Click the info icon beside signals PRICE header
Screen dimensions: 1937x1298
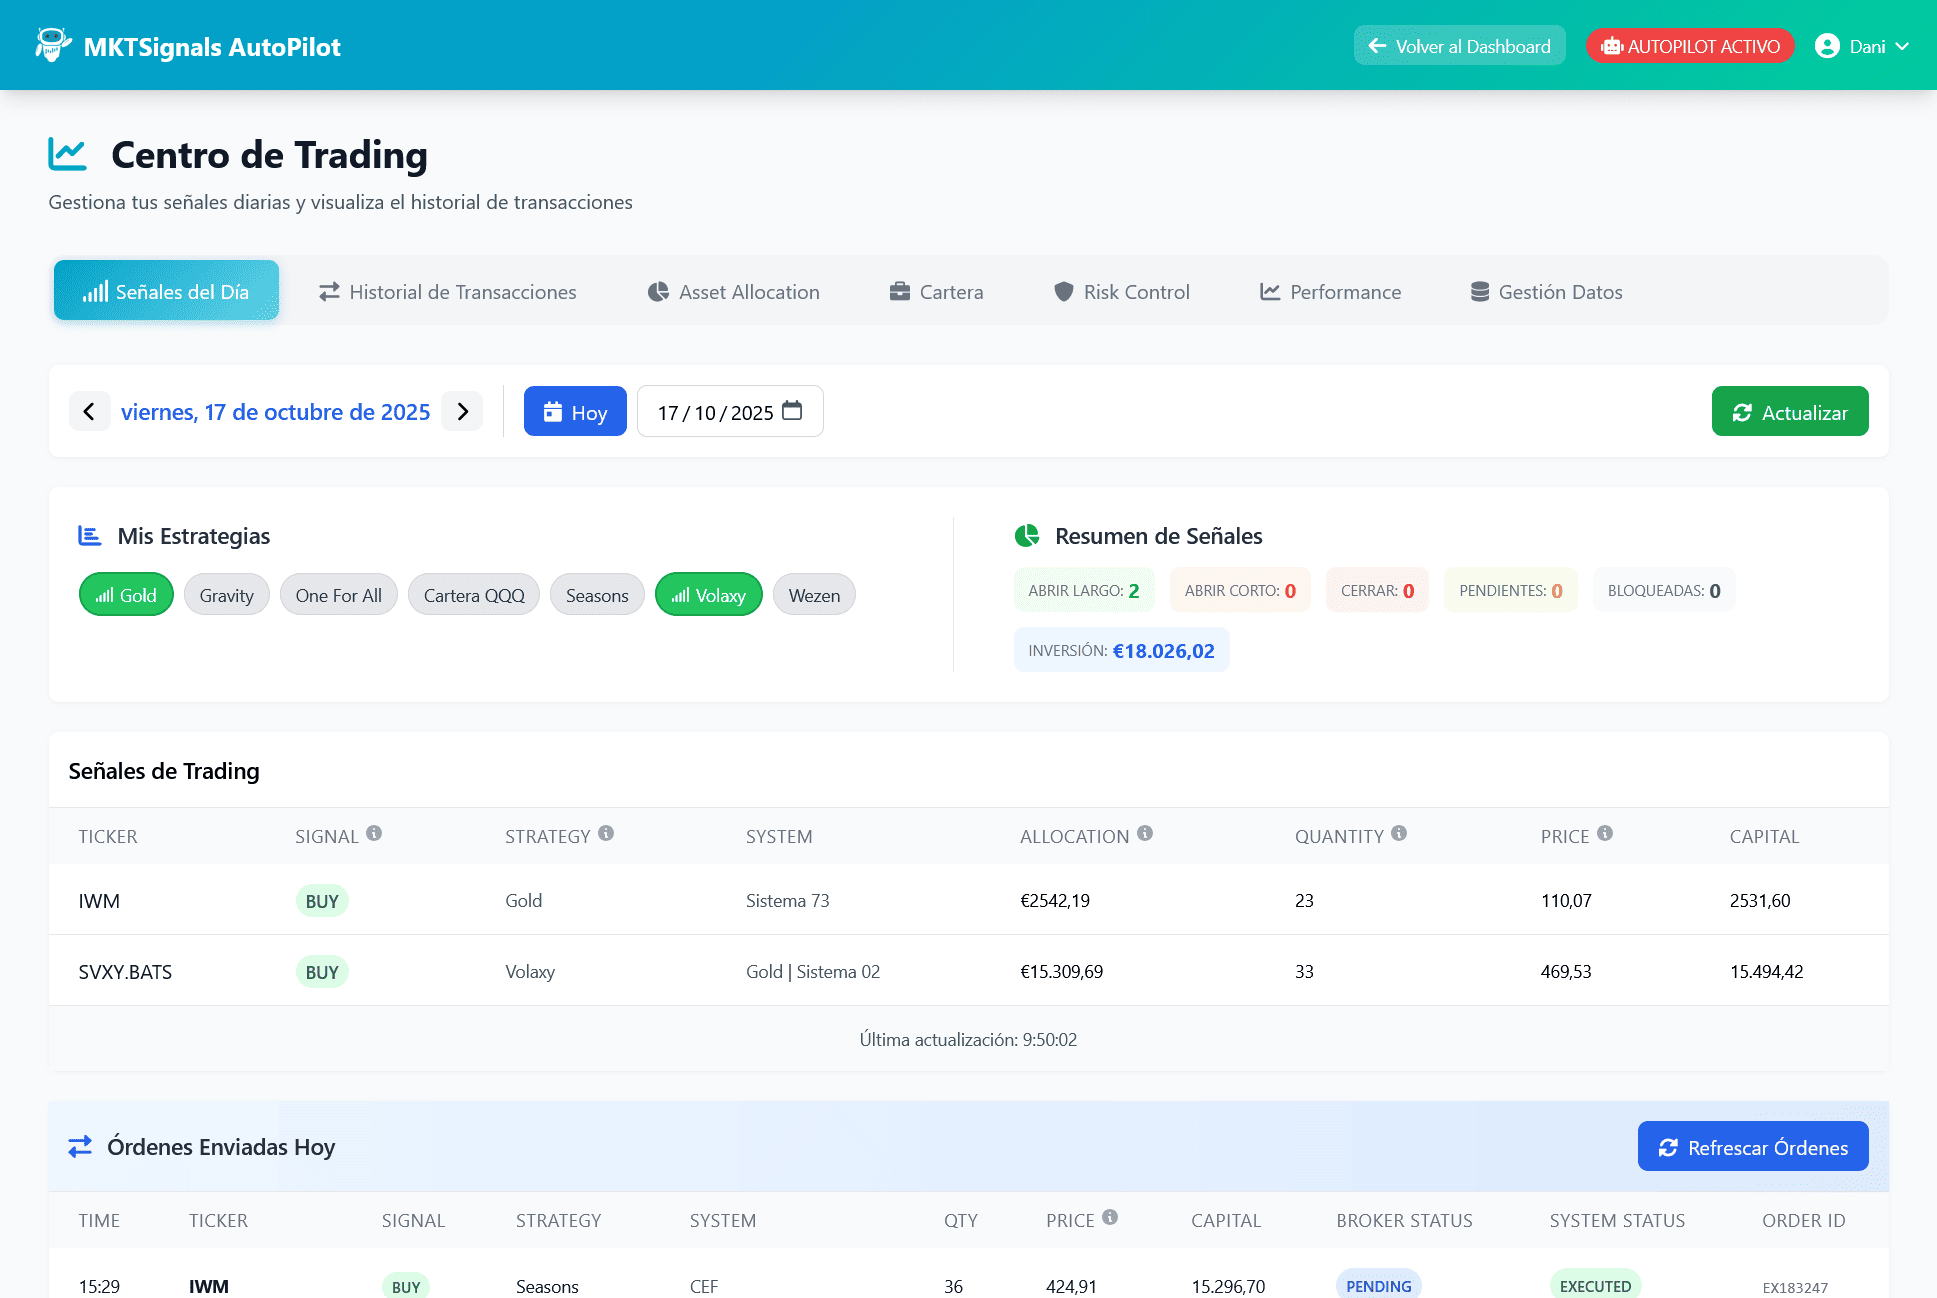coord(1605,833)
